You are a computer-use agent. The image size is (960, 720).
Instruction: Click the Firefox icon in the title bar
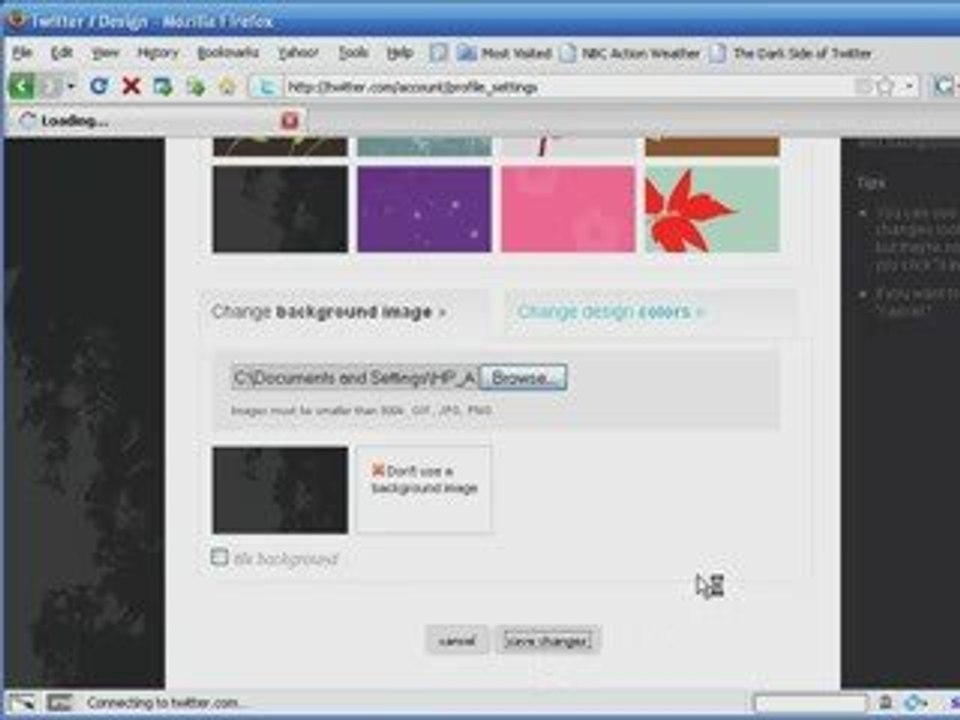click(17, 20)
